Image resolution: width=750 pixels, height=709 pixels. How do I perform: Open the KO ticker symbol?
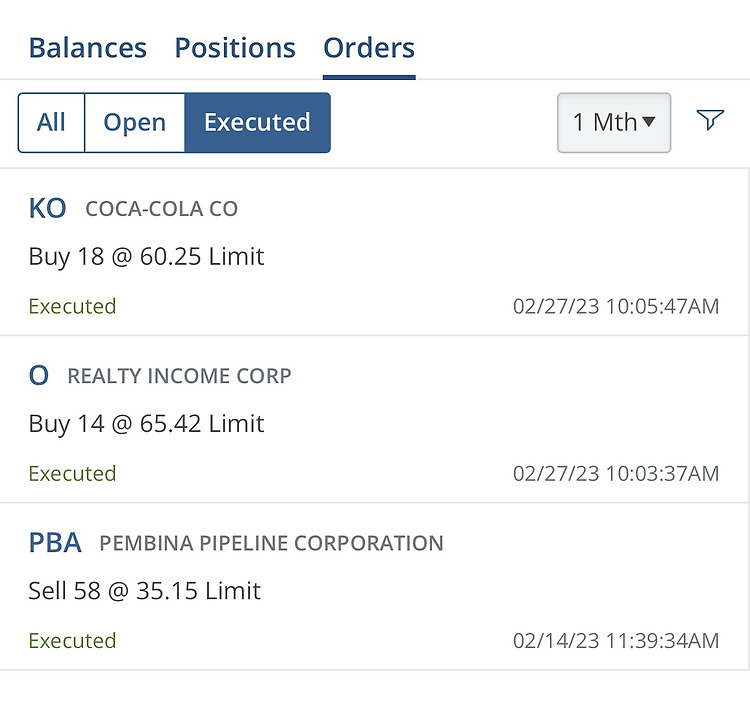pos(47,209)
